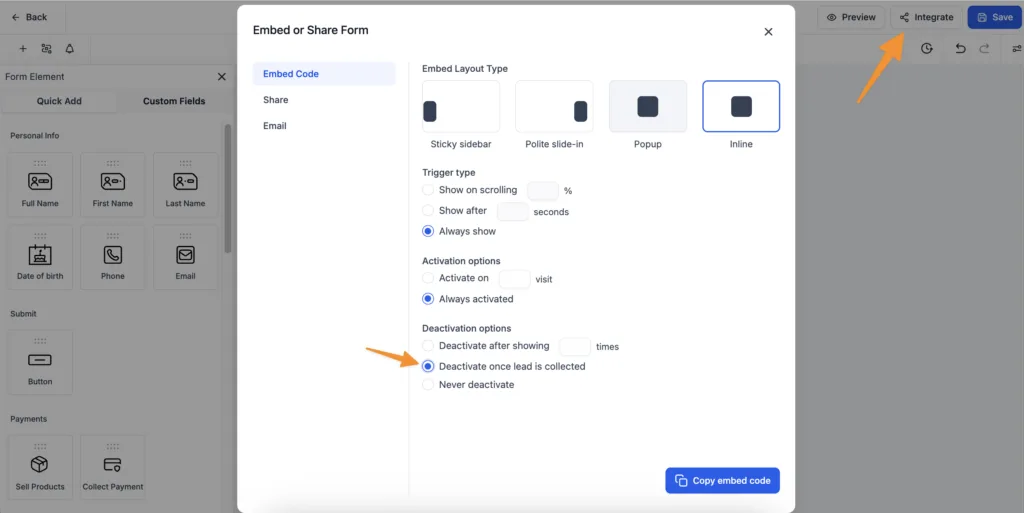Open version history clock icon
The height and width of the screenshot is (513, 1024).
[x=927, y=48]
